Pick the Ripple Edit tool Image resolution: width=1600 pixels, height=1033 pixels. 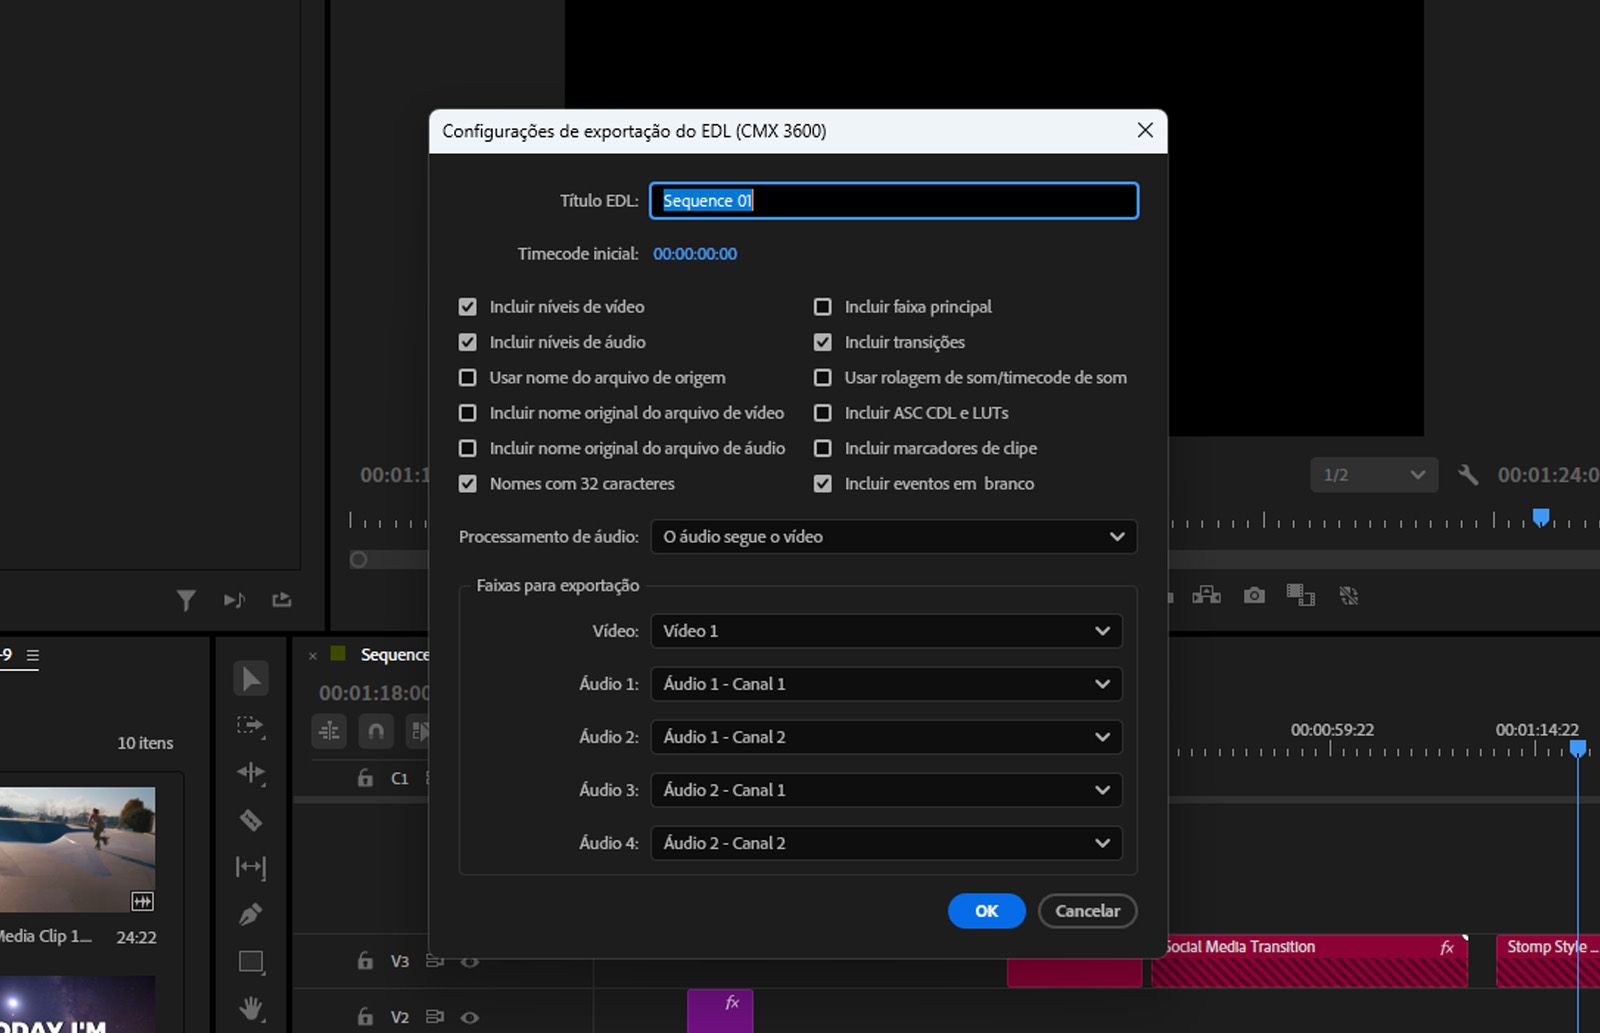(x=250, y=772)
